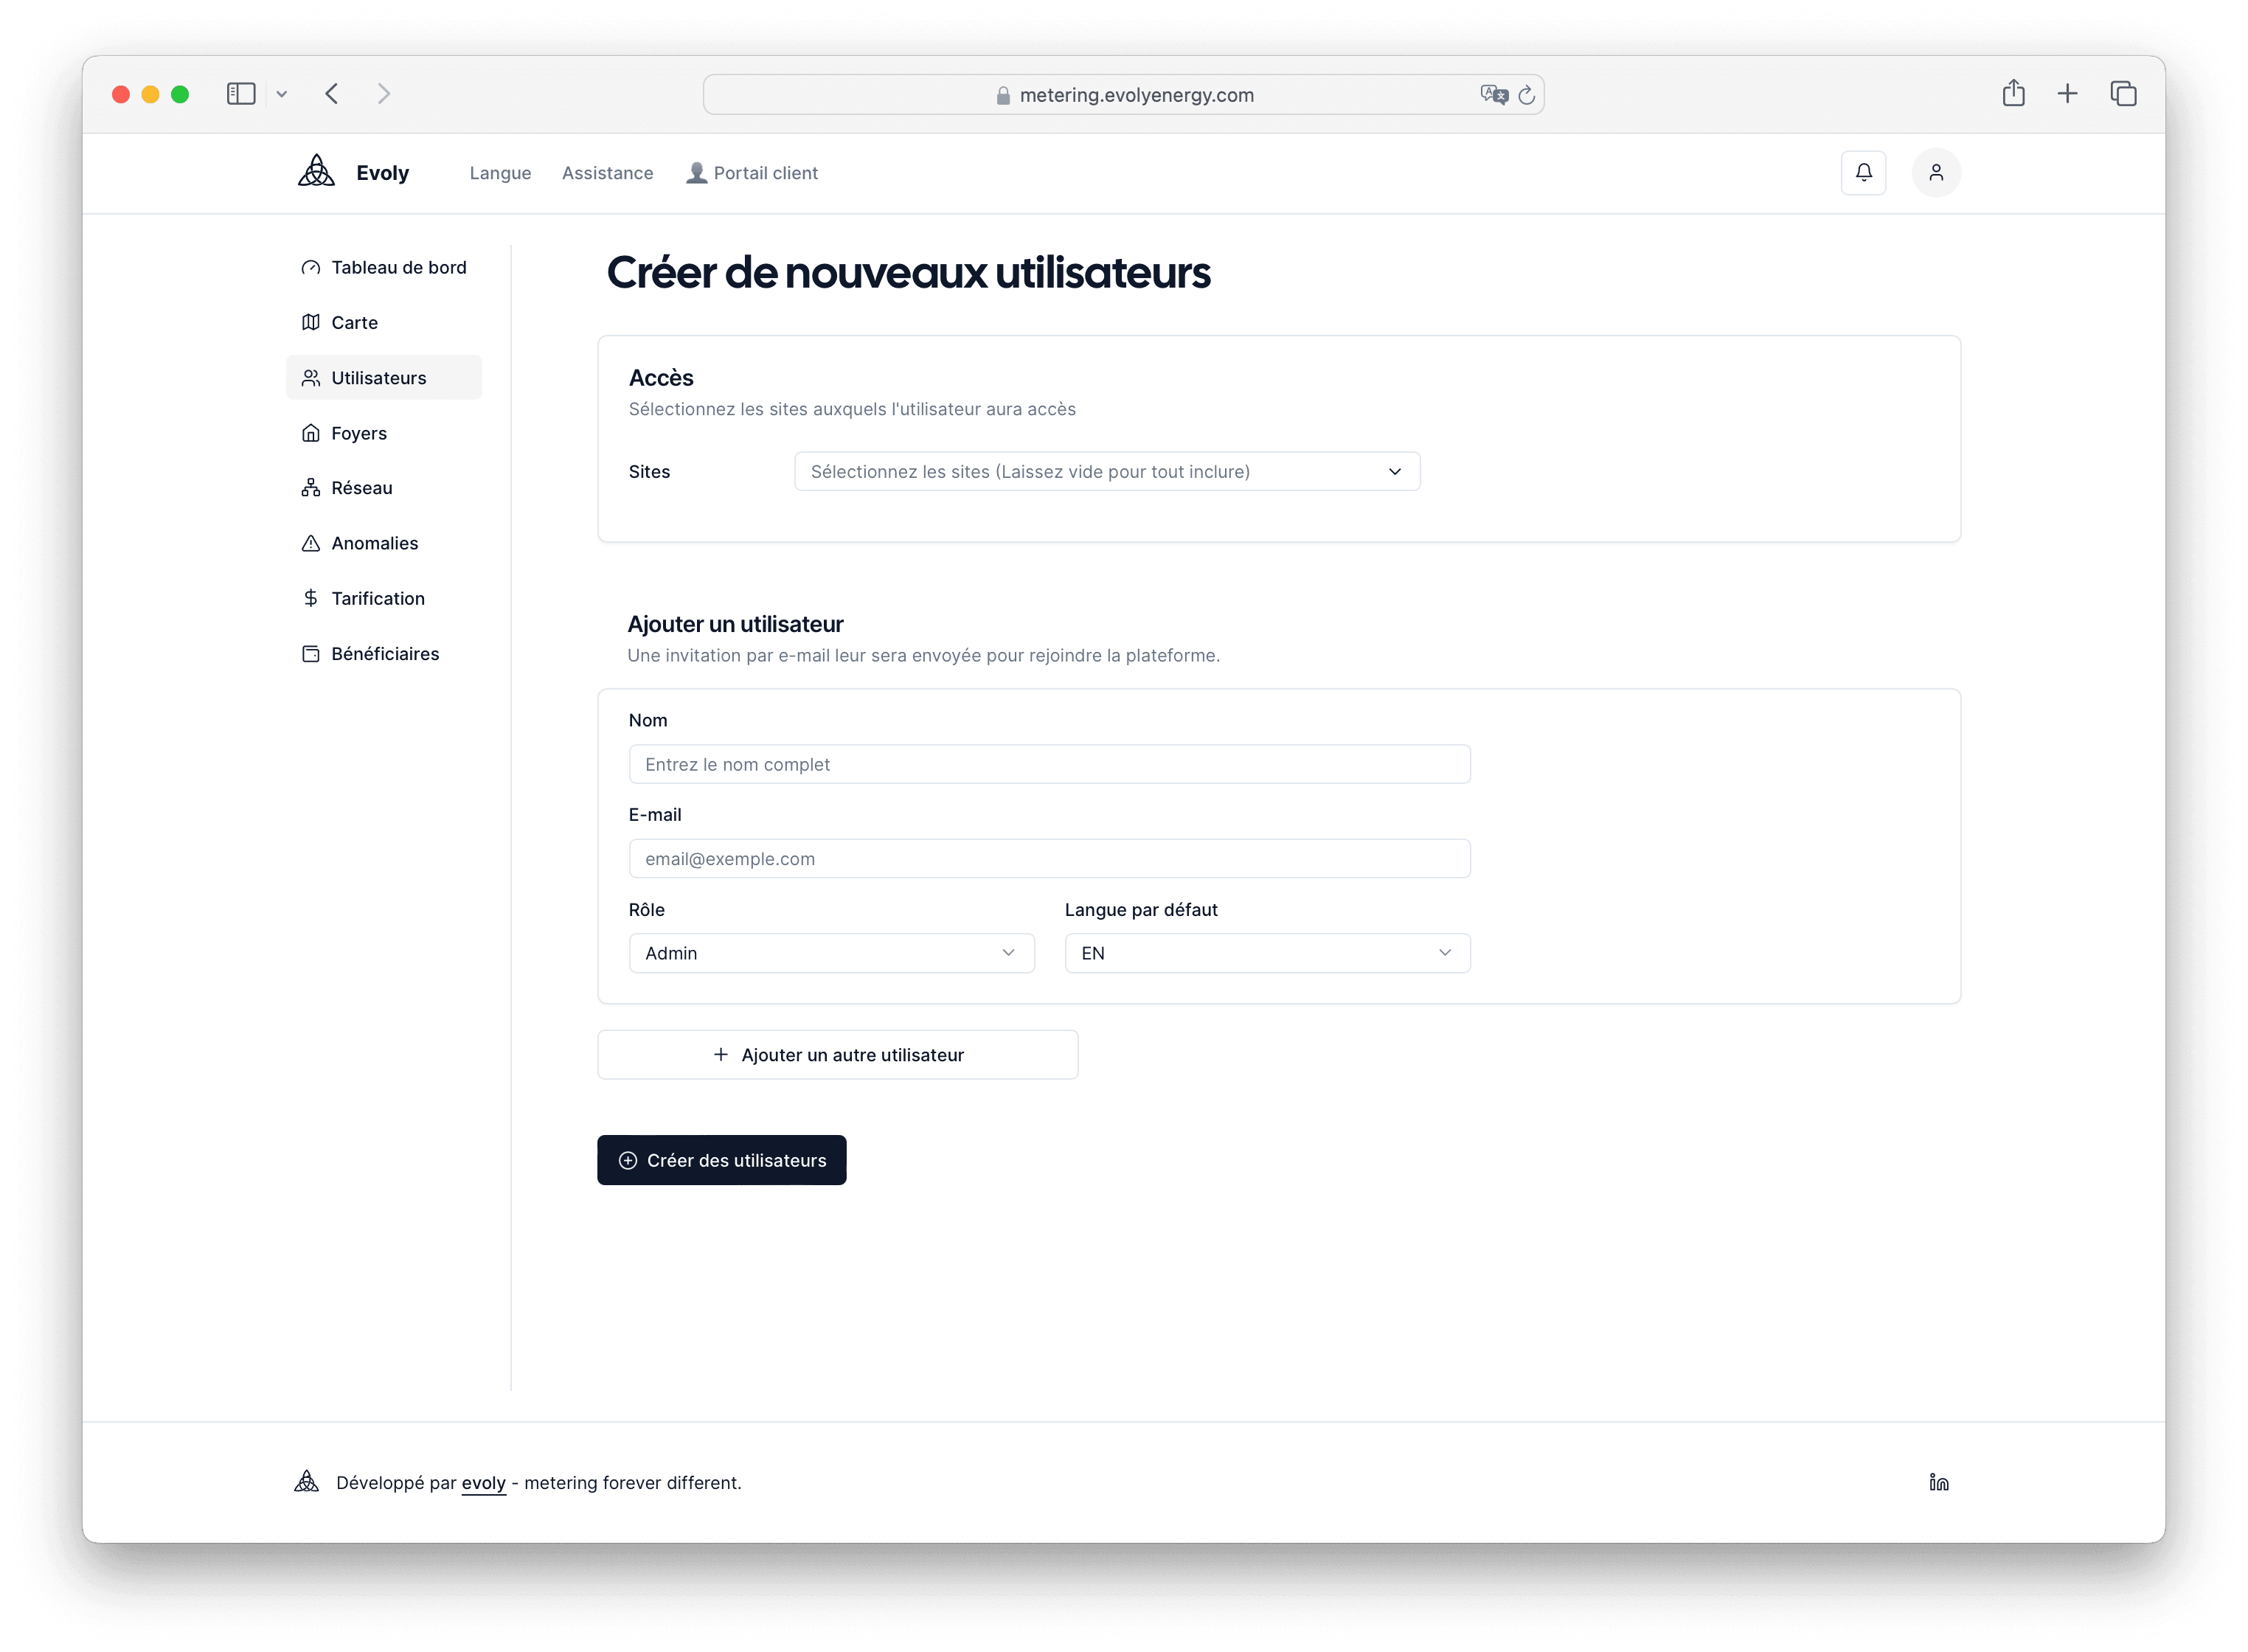Viewport: 2248px width, 1652px height.
Task: Go to Anomalies in sidebar
Action: point(374,543)
